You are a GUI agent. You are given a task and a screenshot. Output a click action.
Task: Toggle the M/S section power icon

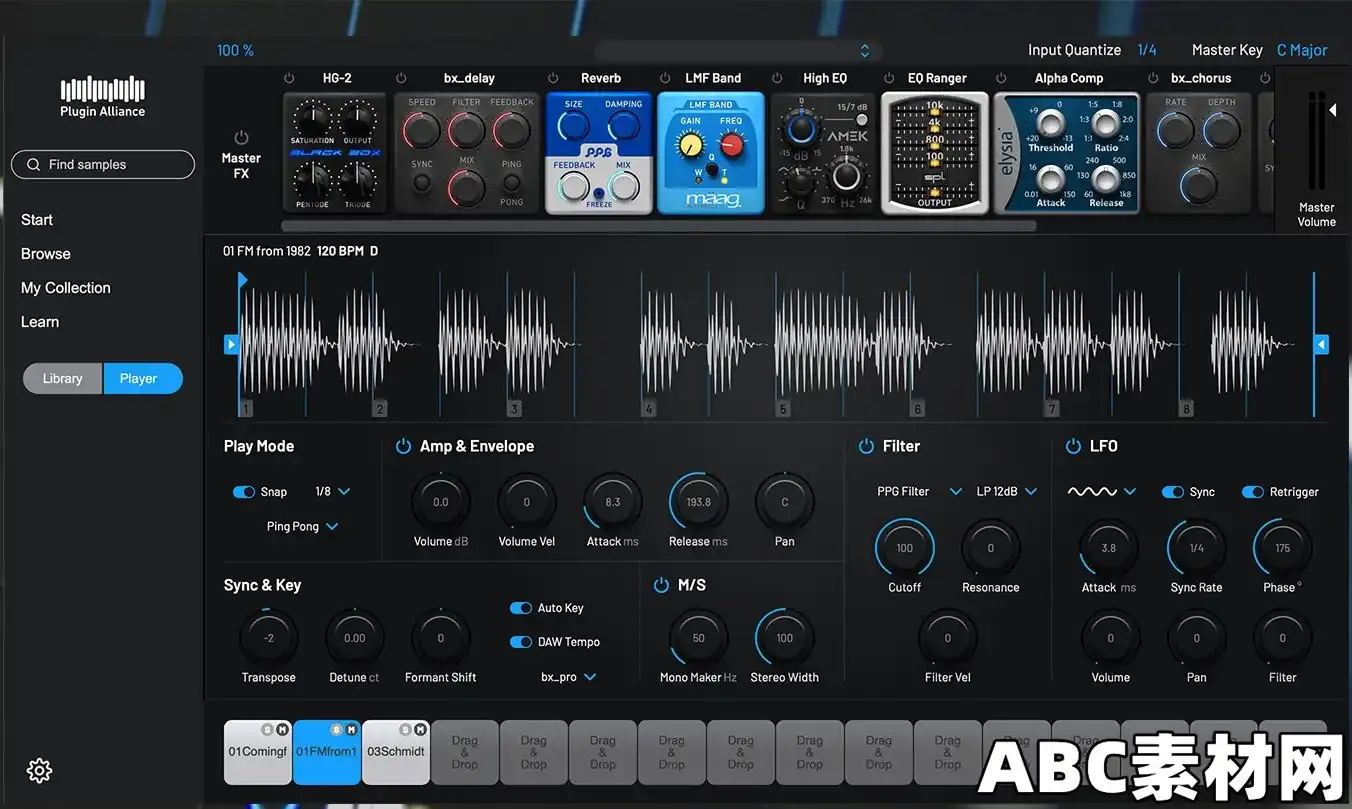click(x=661, y=585)
